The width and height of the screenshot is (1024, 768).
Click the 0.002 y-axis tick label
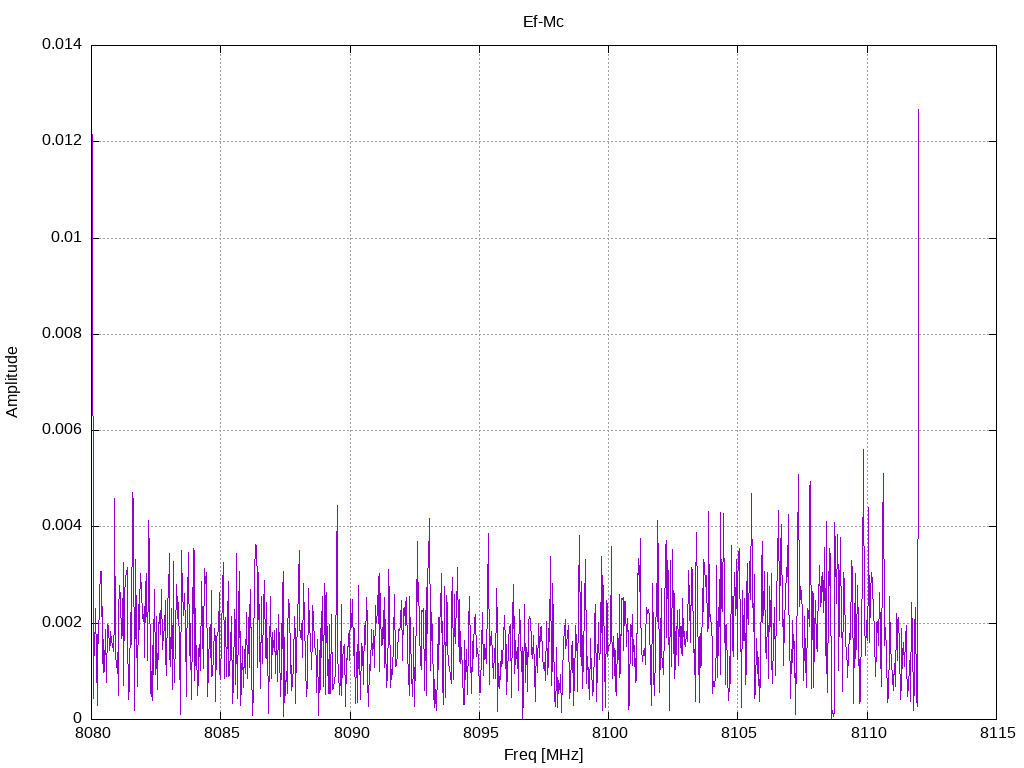click(61, 622)
